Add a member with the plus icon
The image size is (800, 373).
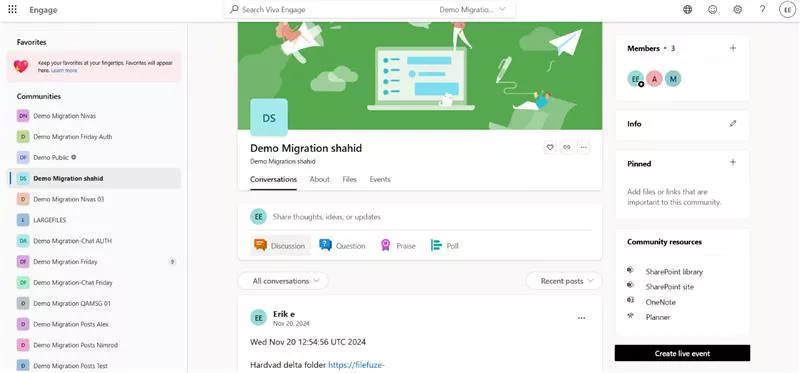pyautogui.click(x=733, y=48)
